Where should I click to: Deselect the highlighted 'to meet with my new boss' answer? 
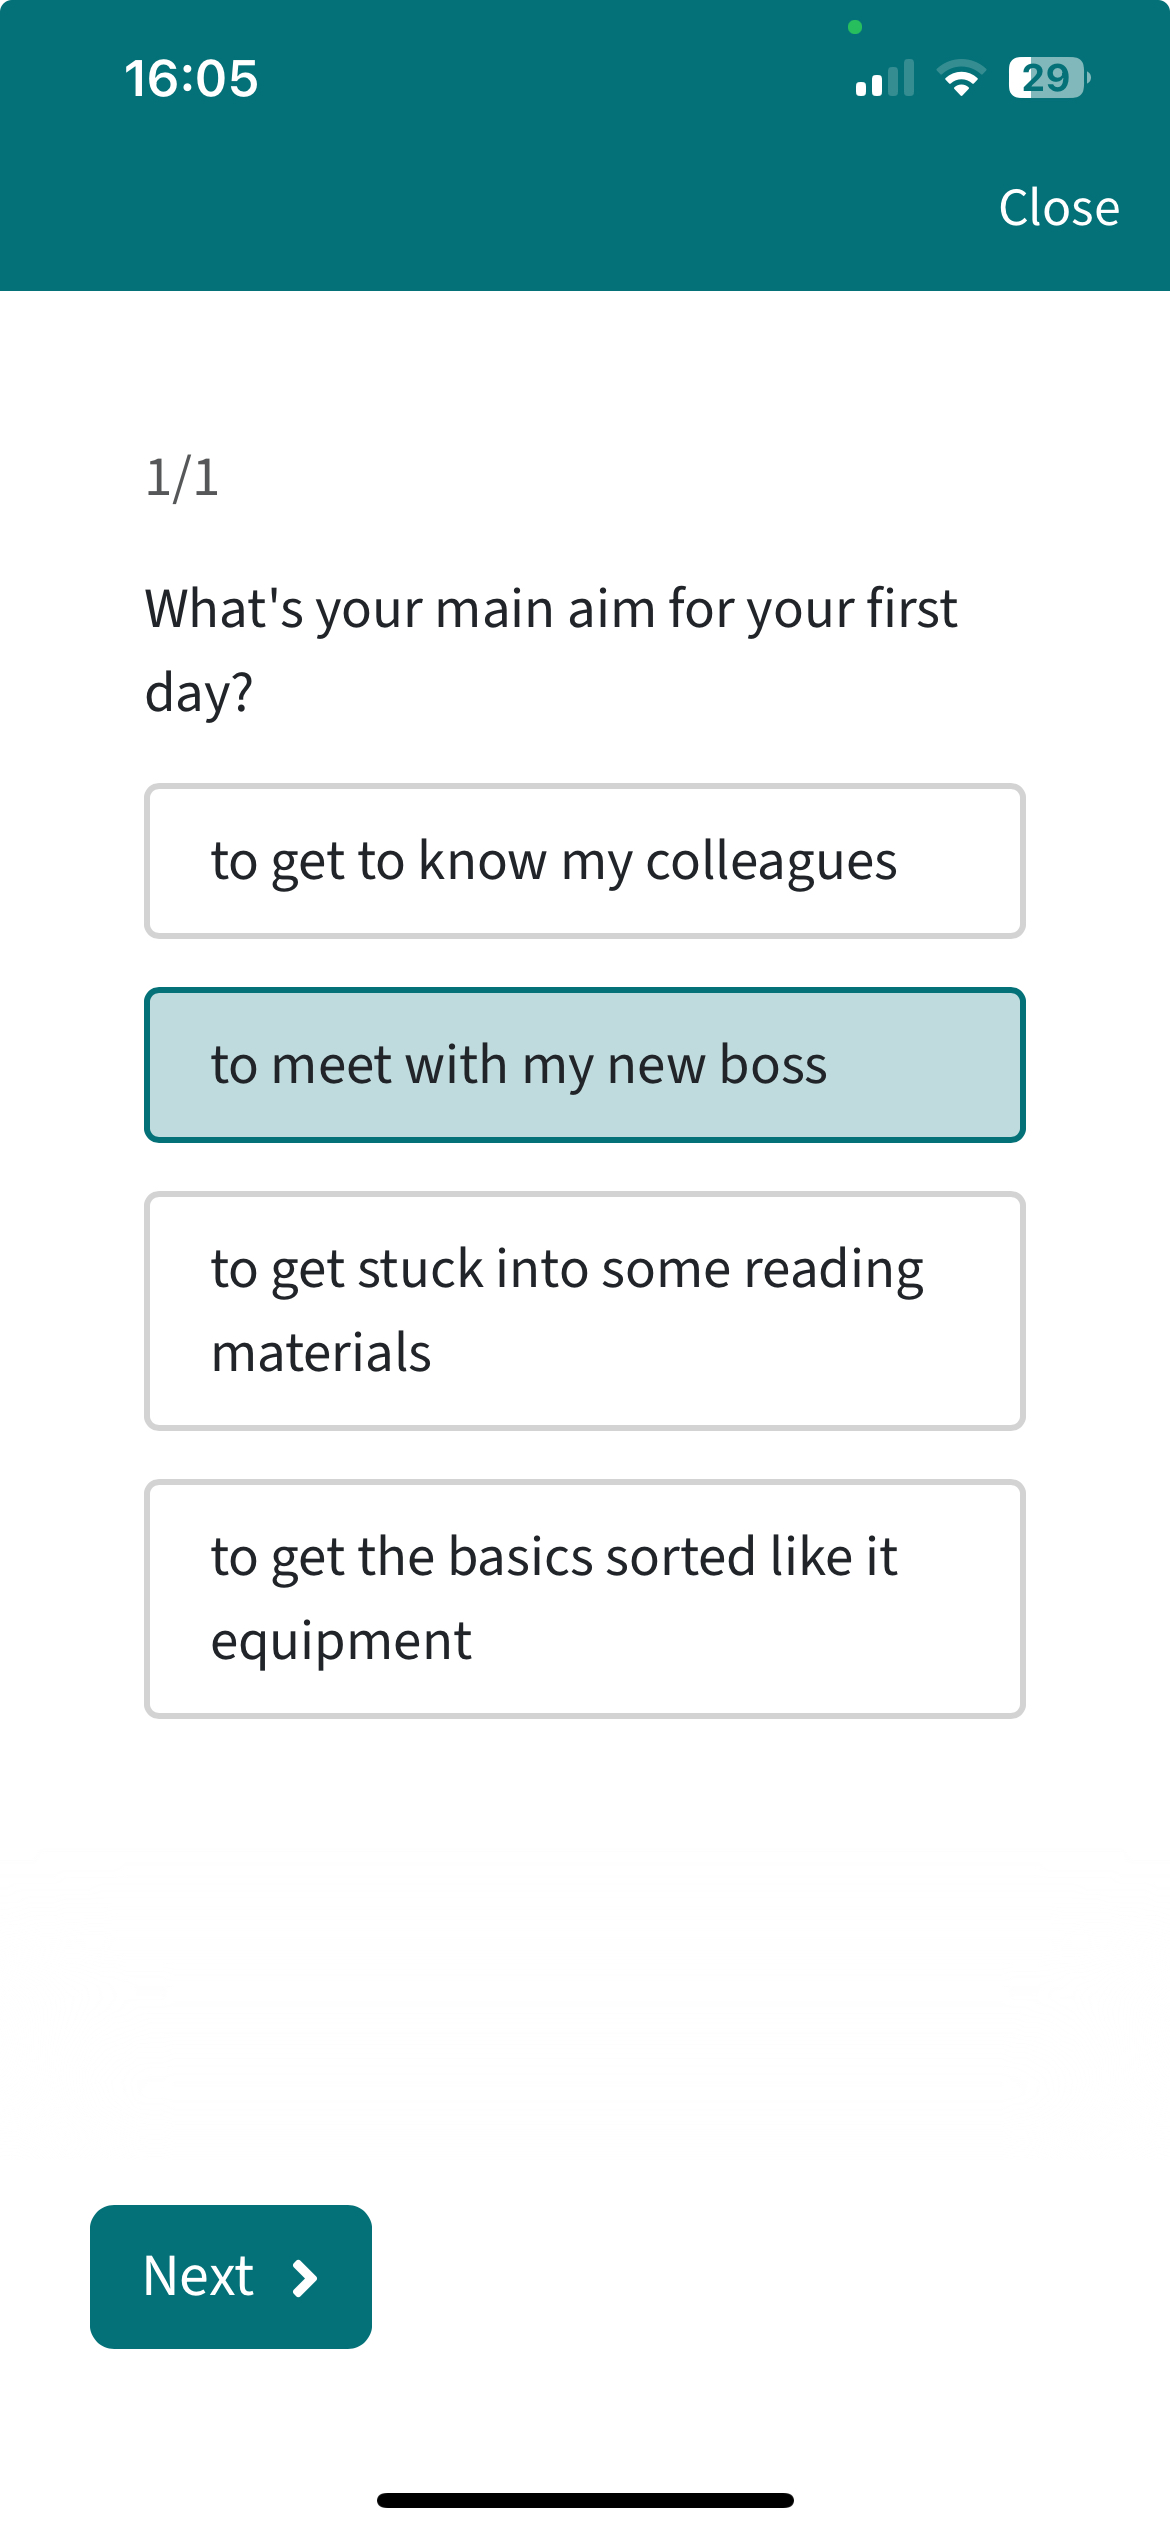click(585, 1063)
